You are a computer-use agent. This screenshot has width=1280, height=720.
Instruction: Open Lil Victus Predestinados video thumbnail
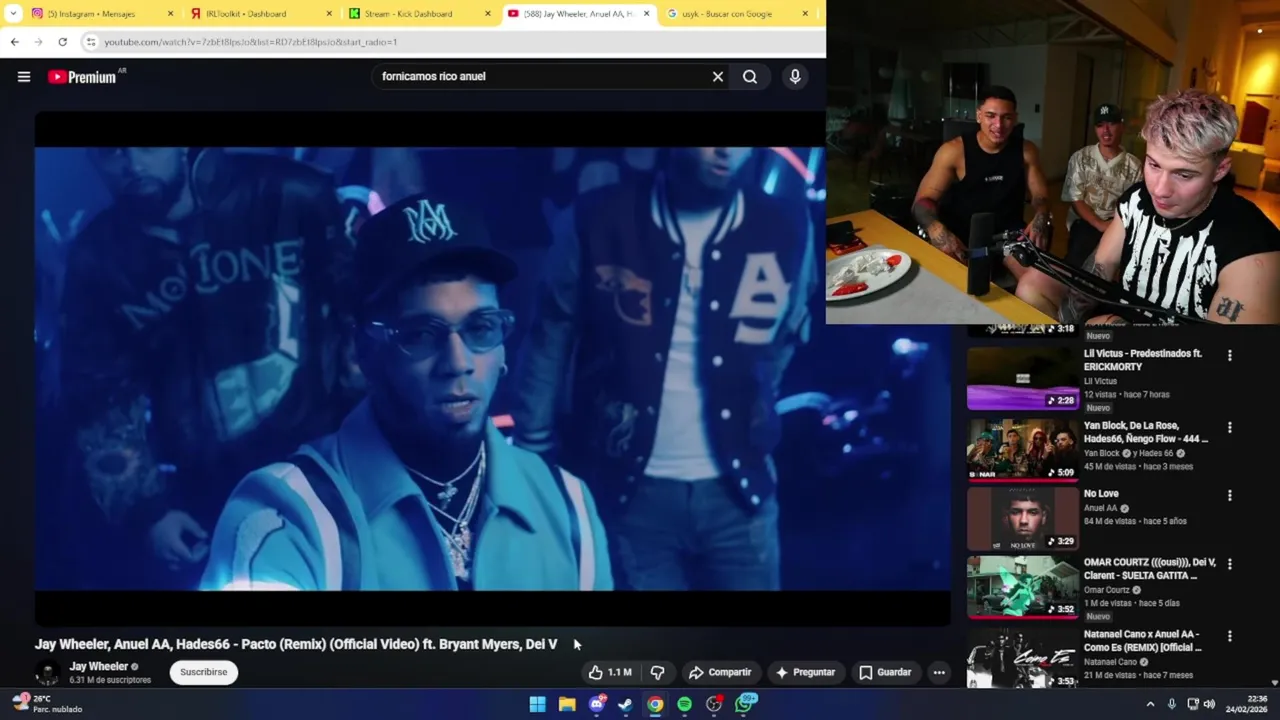point(1022,378)
